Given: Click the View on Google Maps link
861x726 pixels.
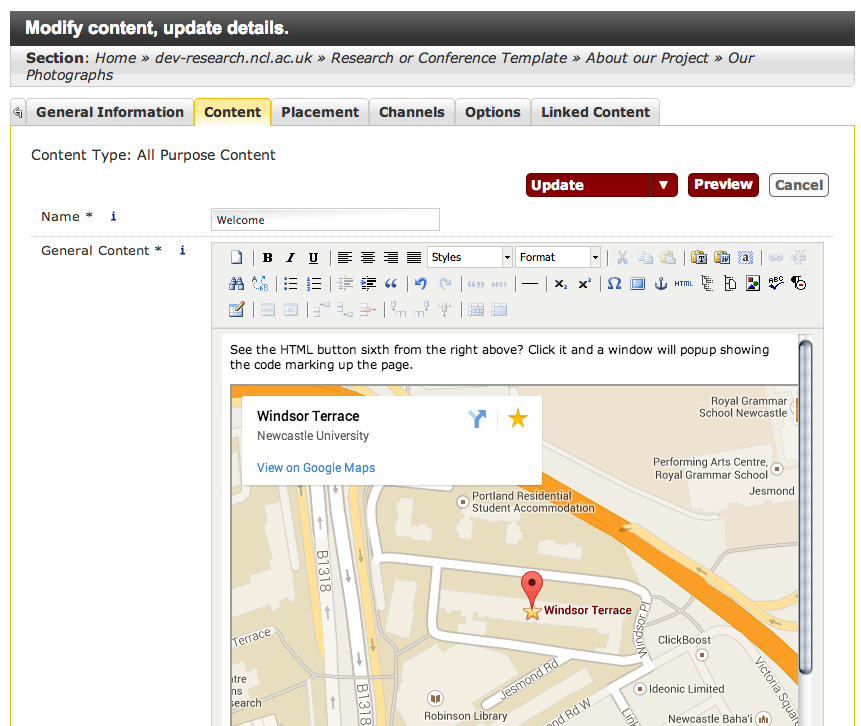Looking at the screenshot, I should pos(316,468).
